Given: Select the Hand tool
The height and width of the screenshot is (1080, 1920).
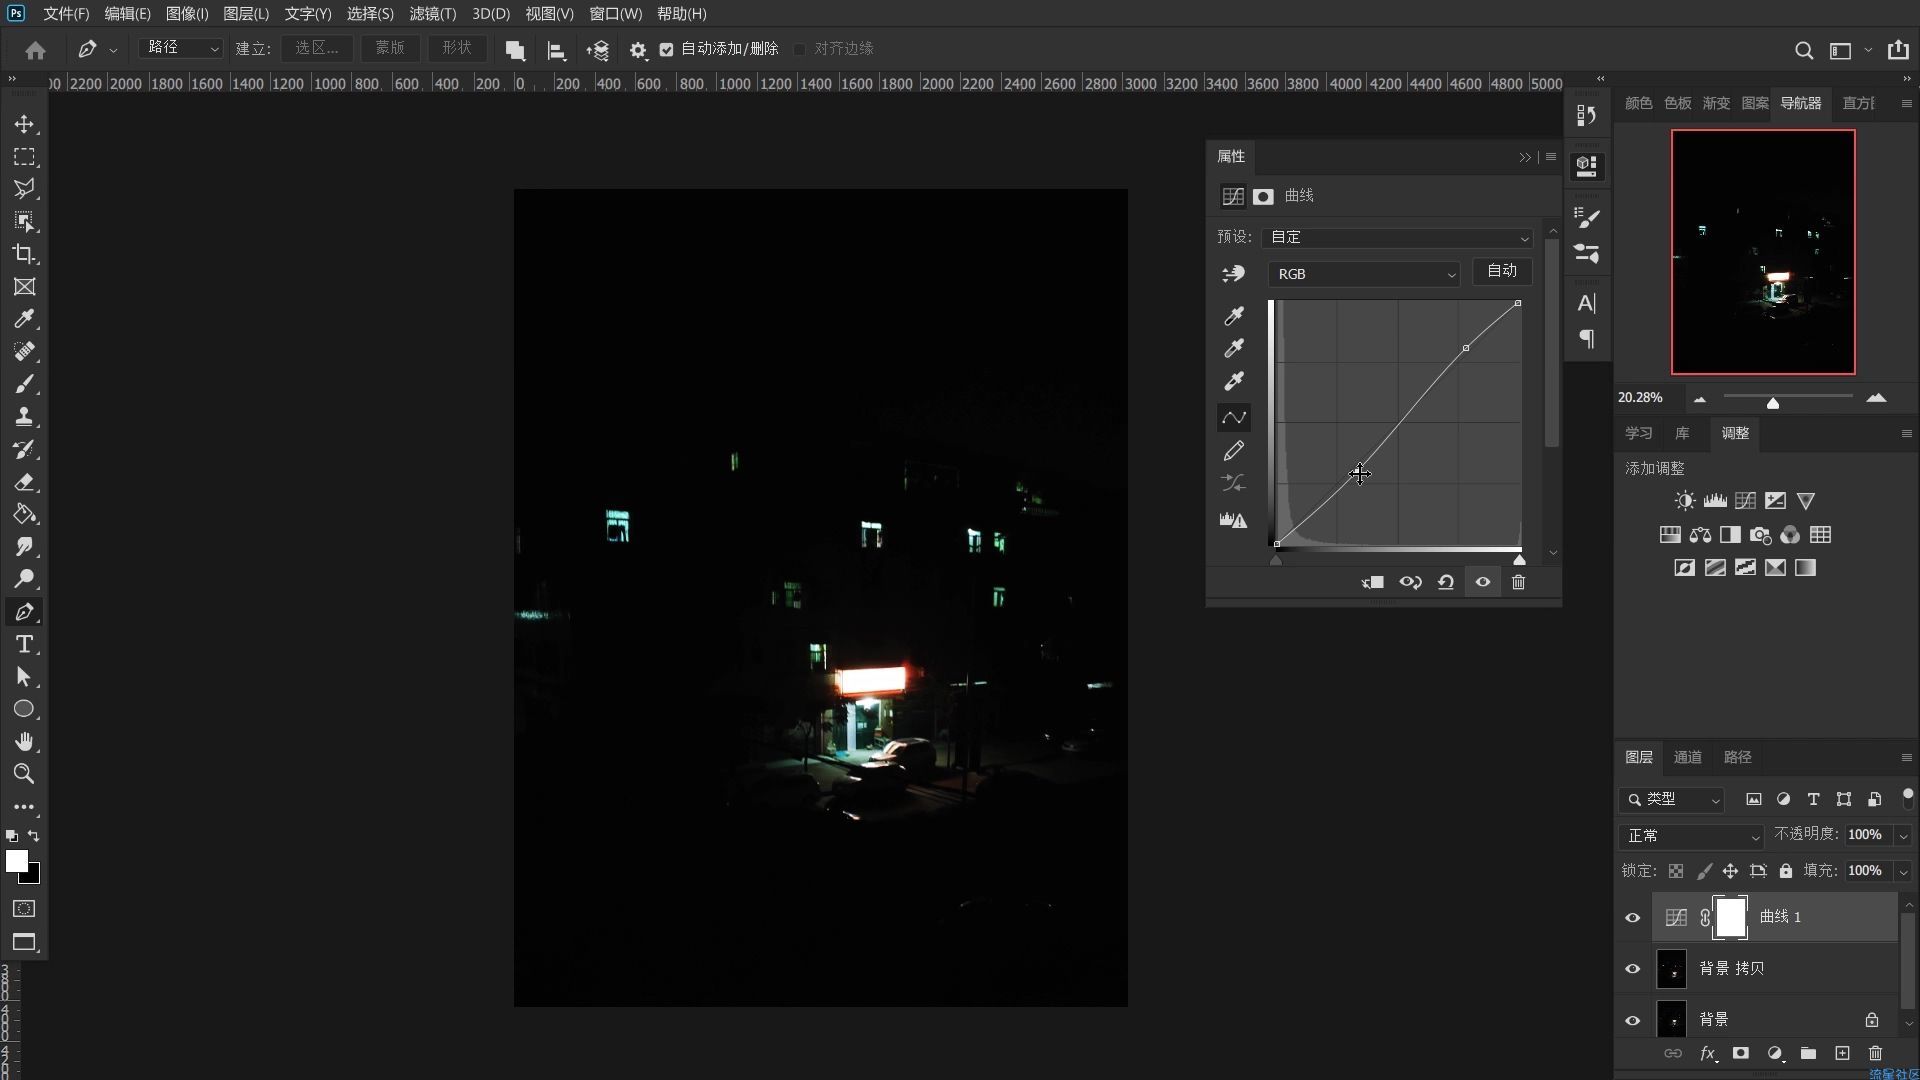Looking at the screenshot, I should click(24, 742).
